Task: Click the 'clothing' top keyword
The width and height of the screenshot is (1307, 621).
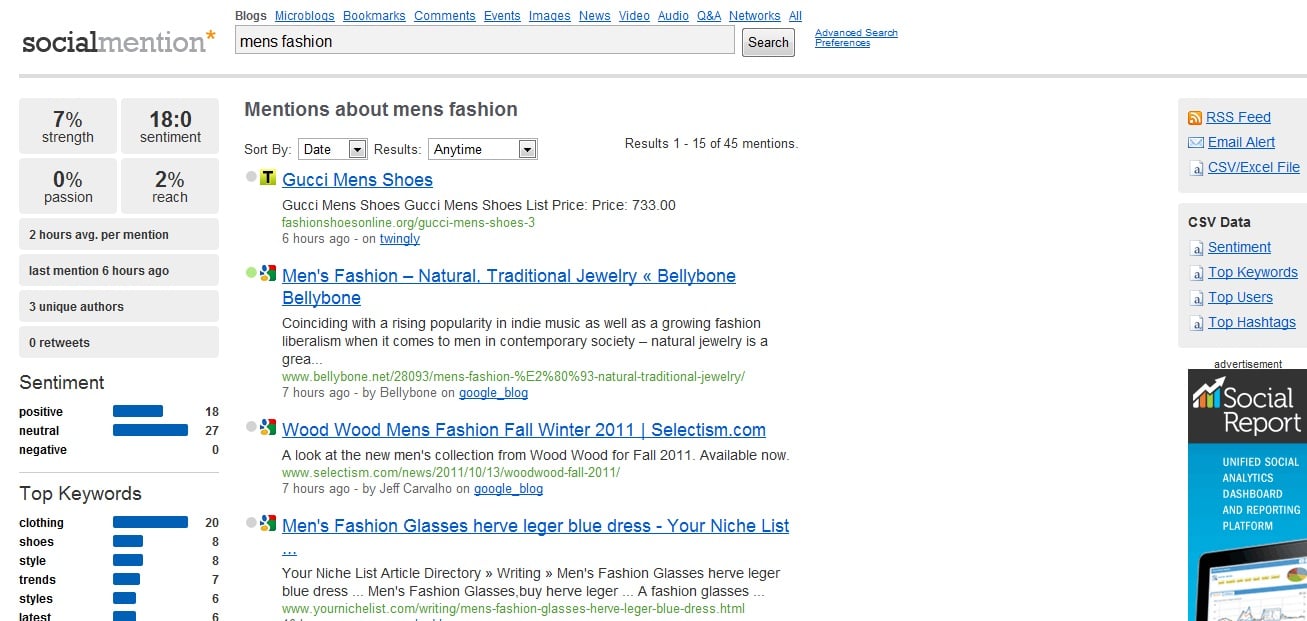Action: (41, 523)
